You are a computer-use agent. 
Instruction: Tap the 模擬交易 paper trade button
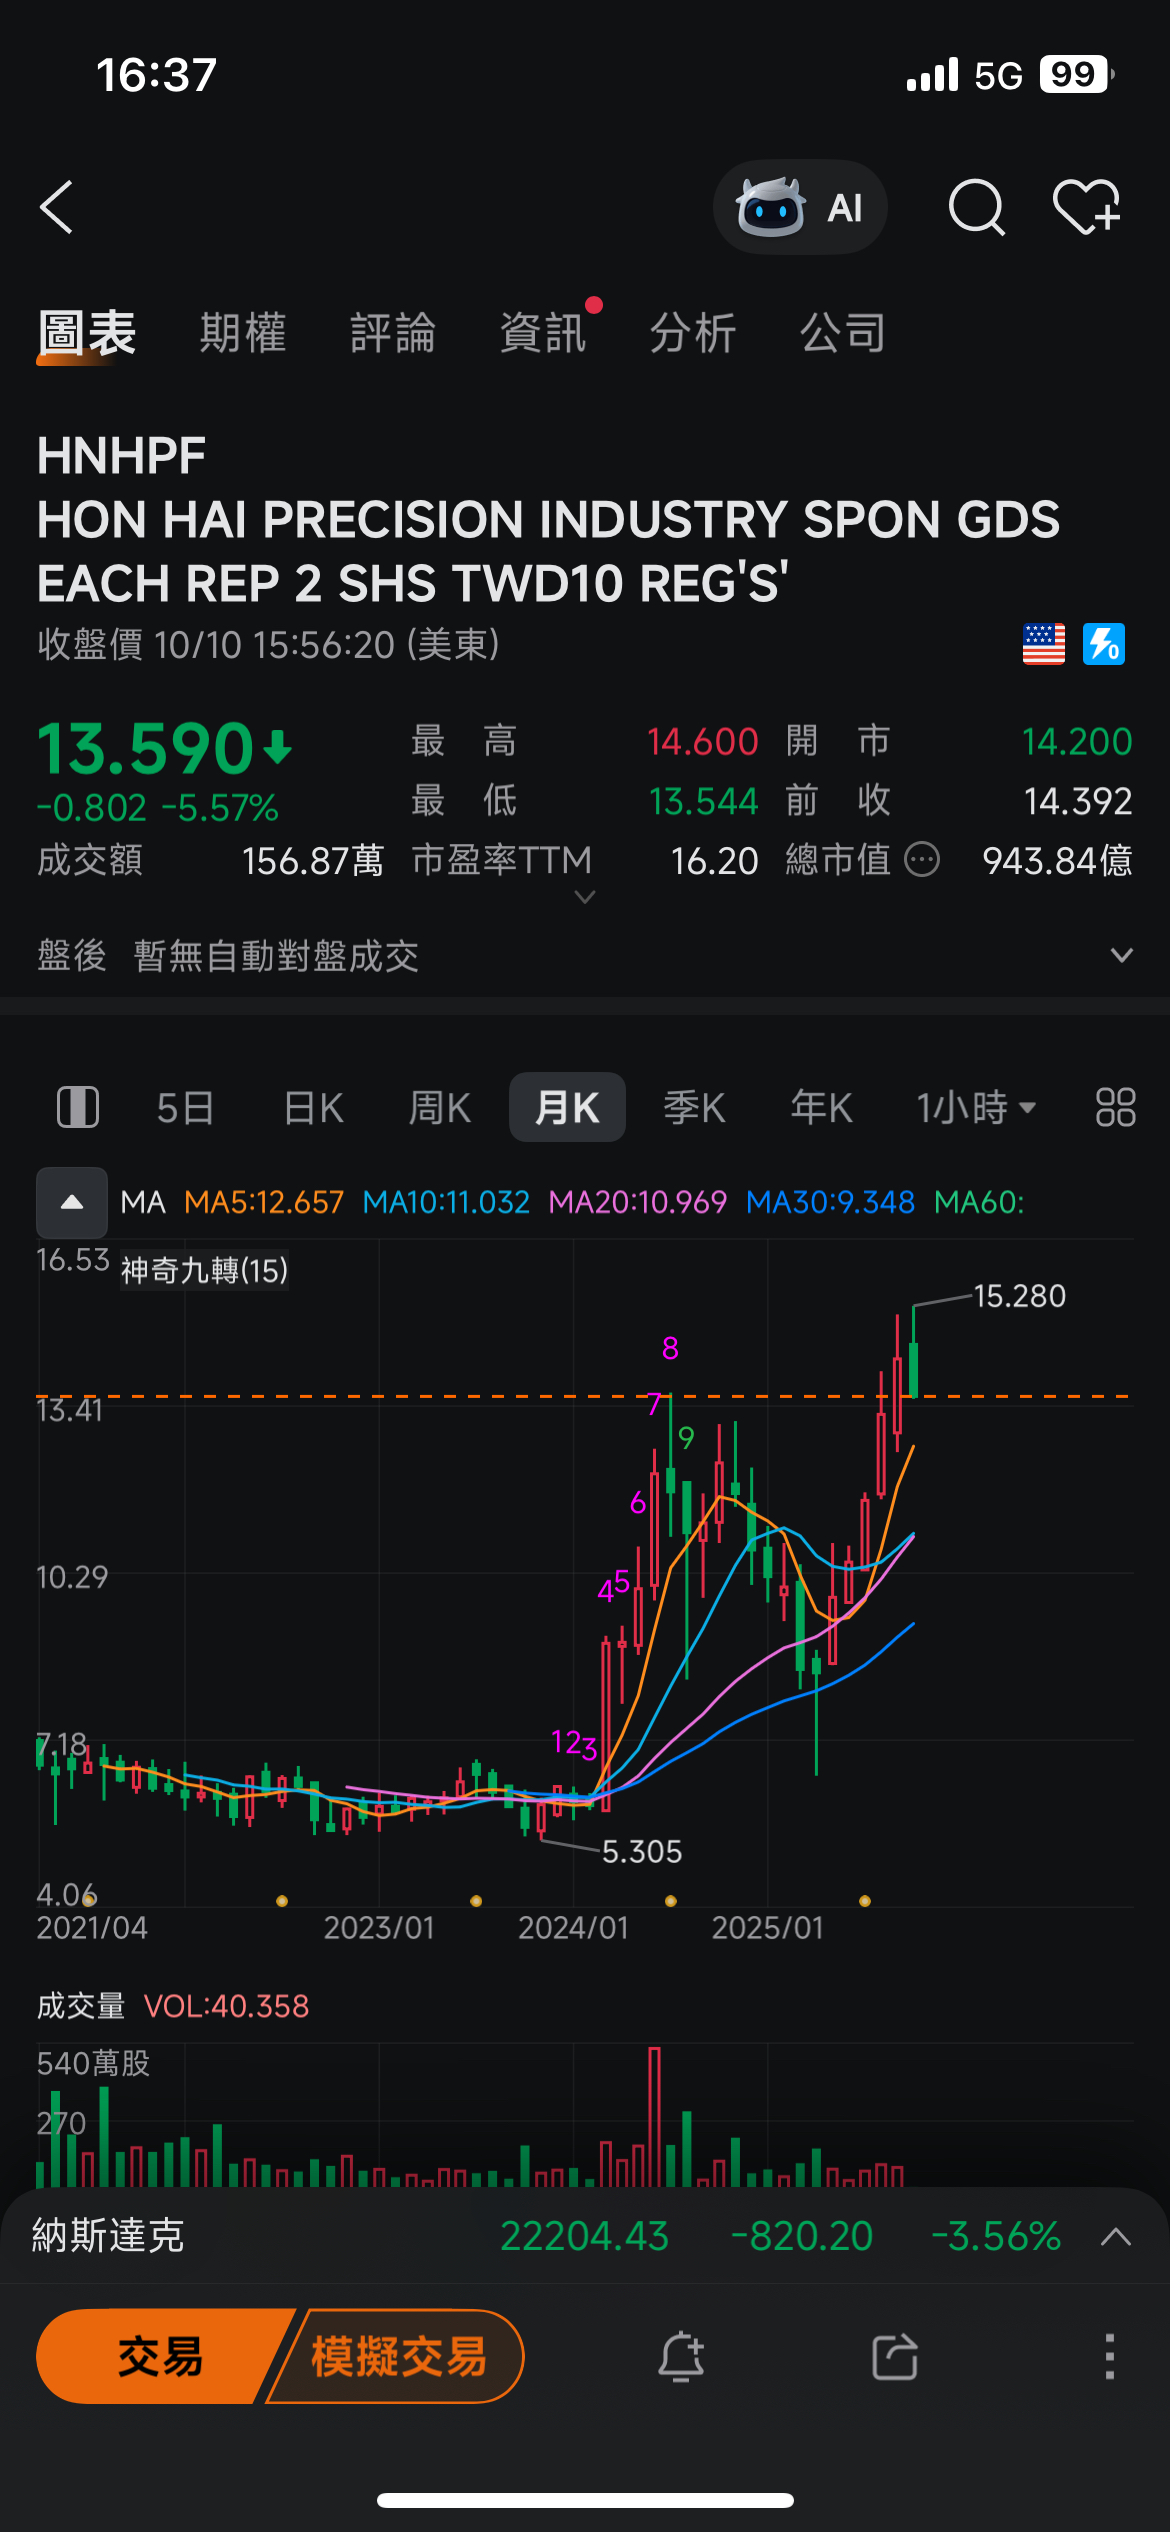pyautogui.click(x=398, y=2356)
